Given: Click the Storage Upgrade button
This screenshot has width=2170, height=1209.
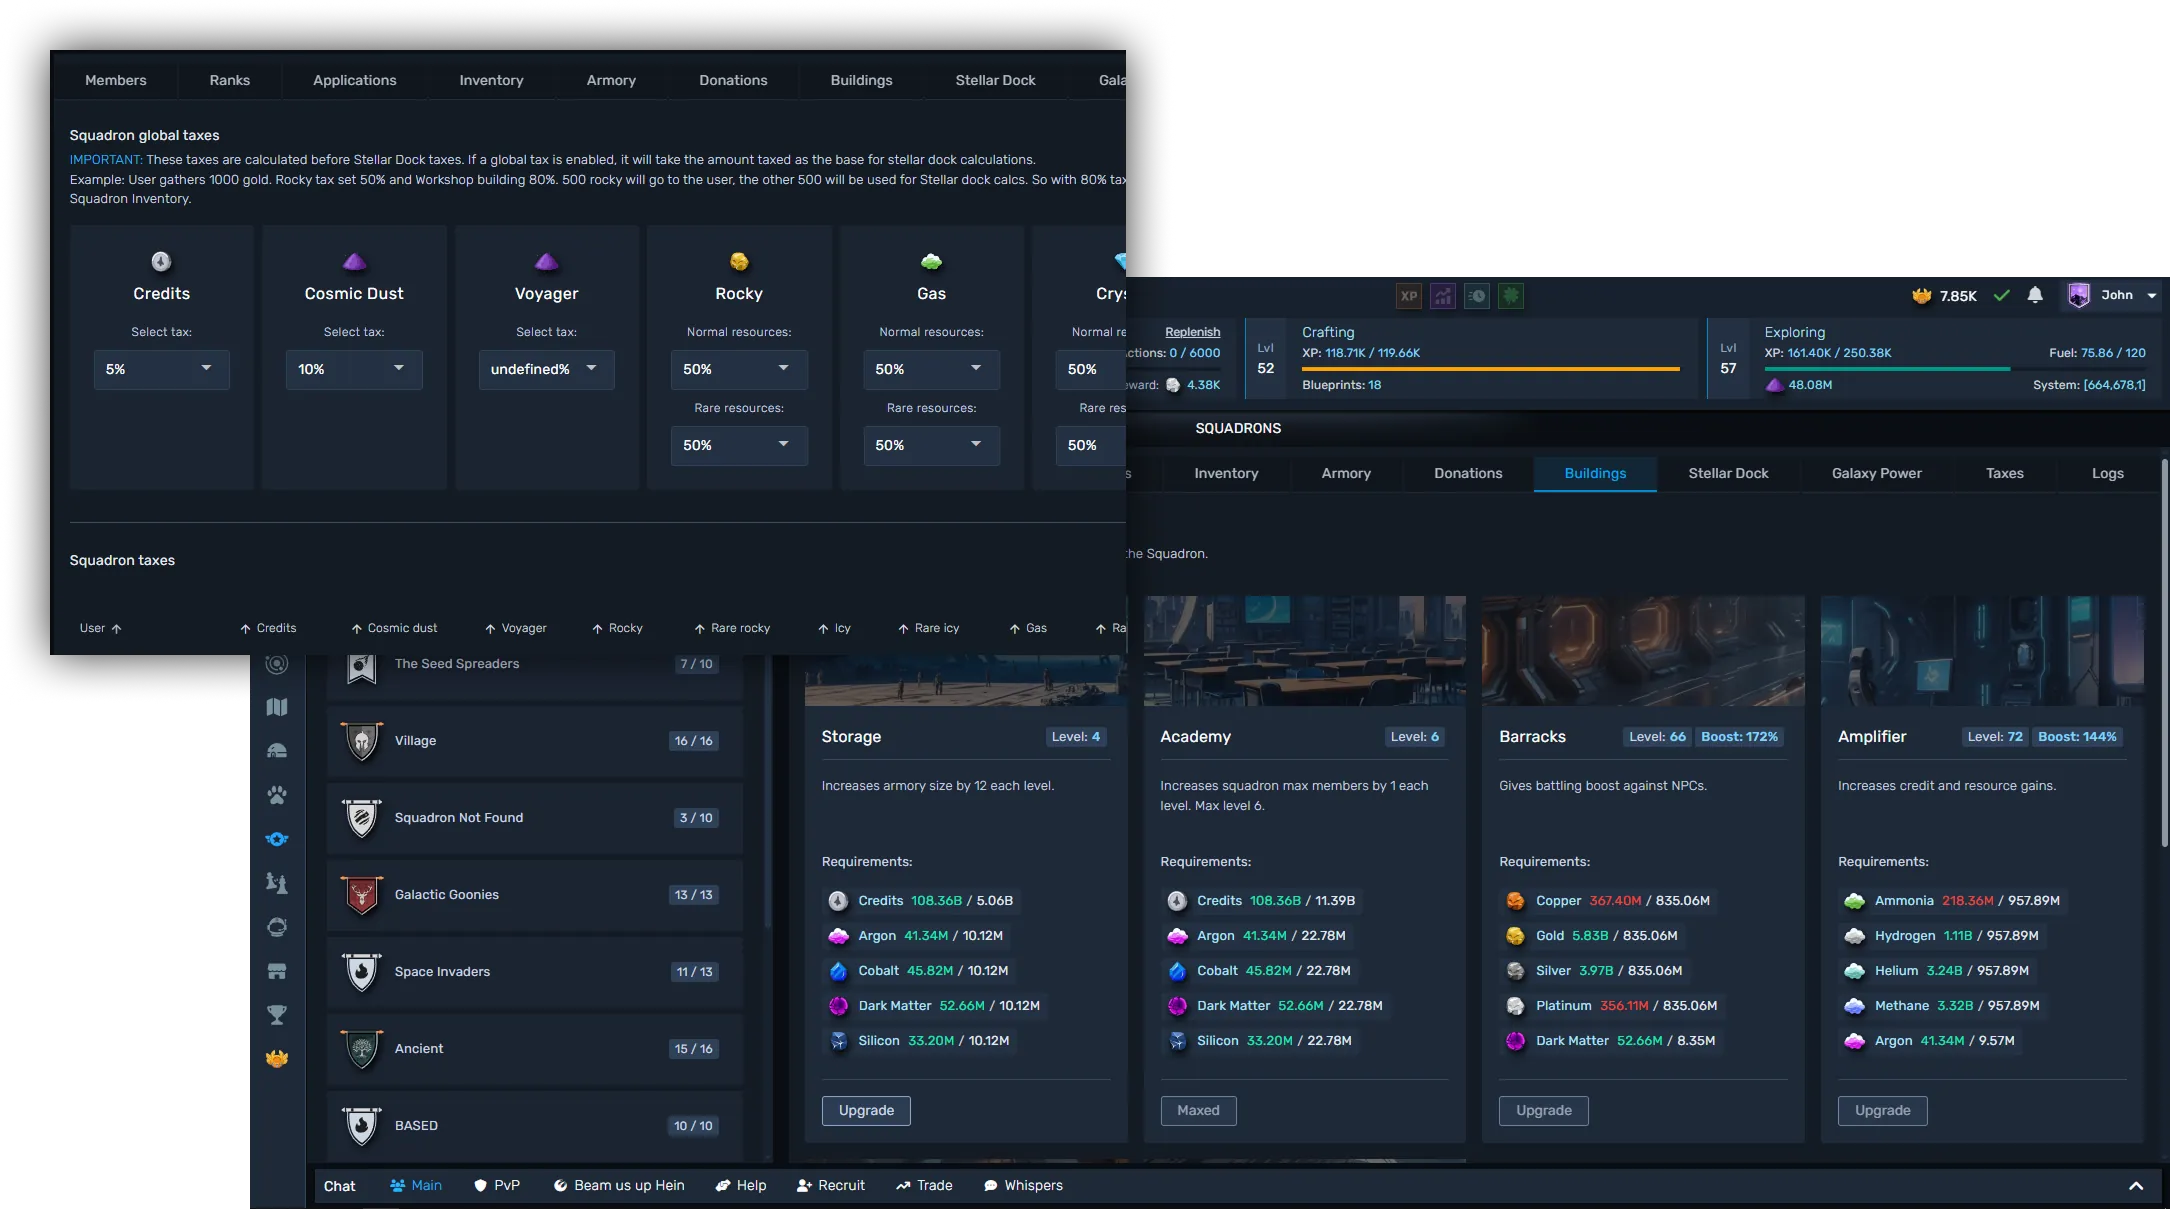Looking at the screenshot, I should point(866,1111).
